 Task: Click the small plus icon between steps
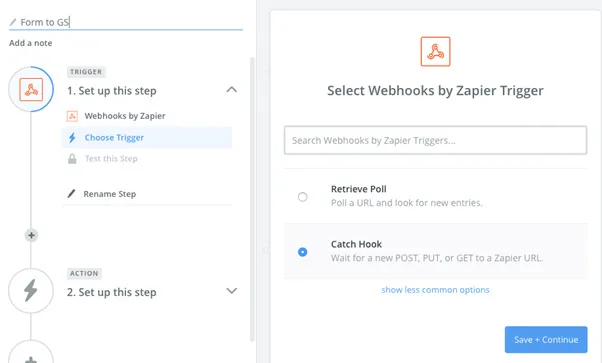[x=31, y=235]
